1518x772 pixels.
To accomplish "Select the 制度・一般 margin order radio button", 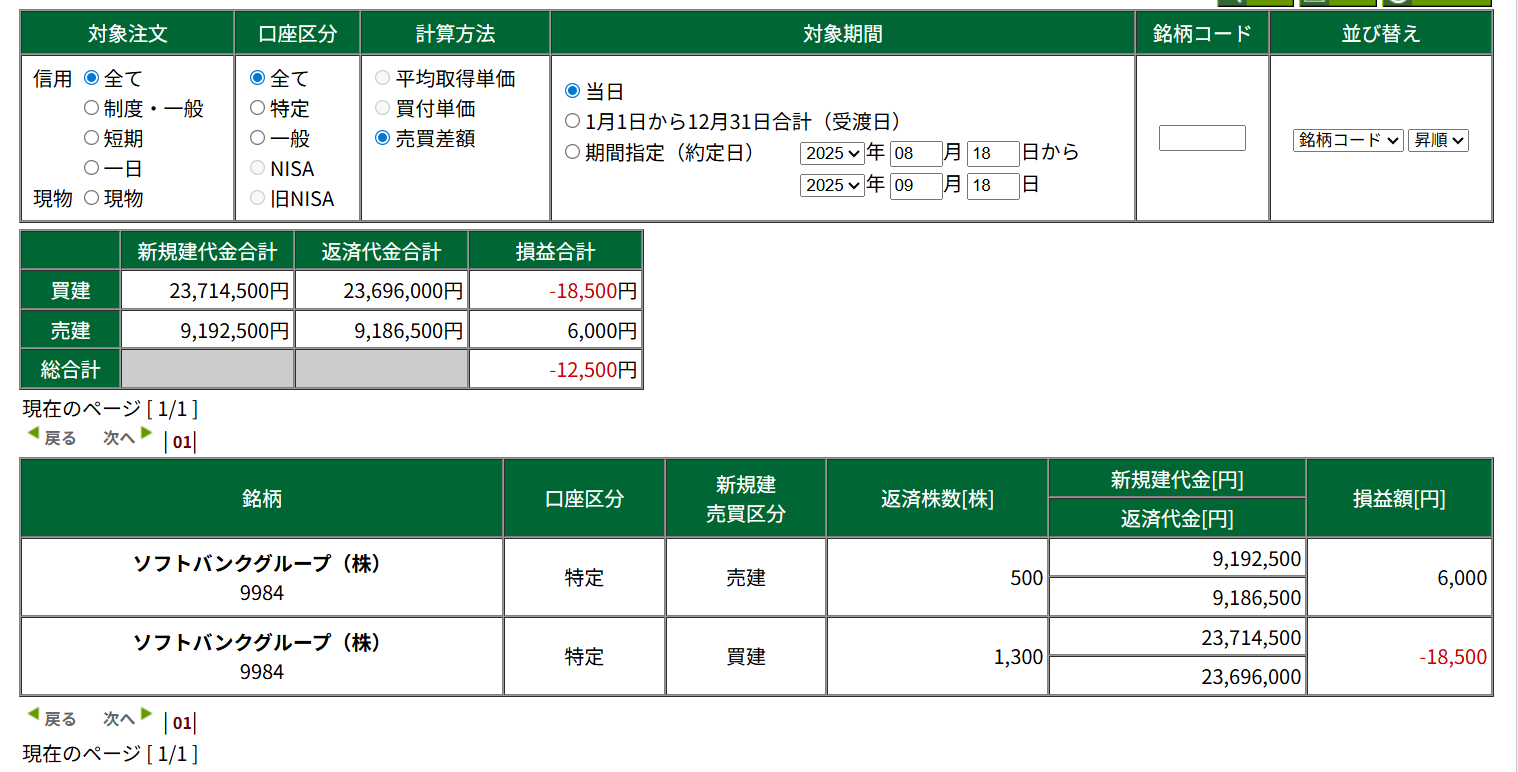I will [x=92, y=108].
